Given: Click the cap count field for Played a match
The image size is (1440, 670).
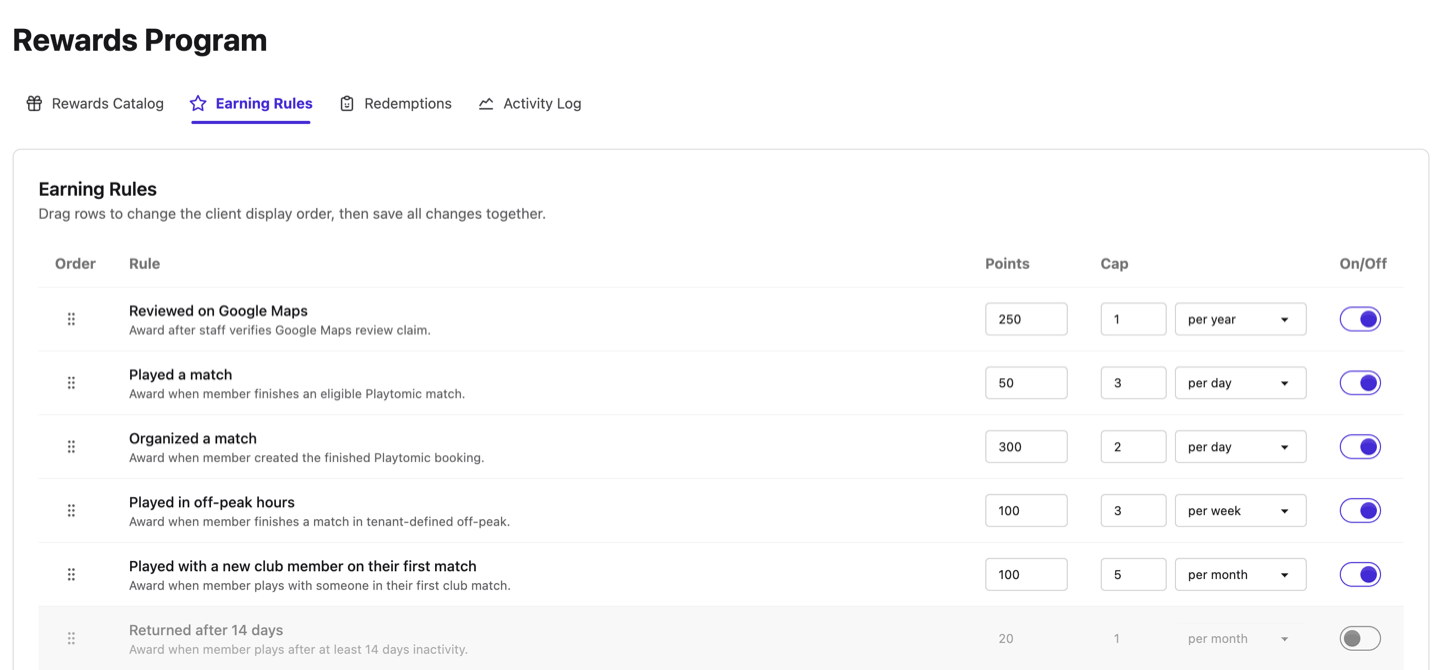Looking at the screenshot, I should click(1133, 383).
